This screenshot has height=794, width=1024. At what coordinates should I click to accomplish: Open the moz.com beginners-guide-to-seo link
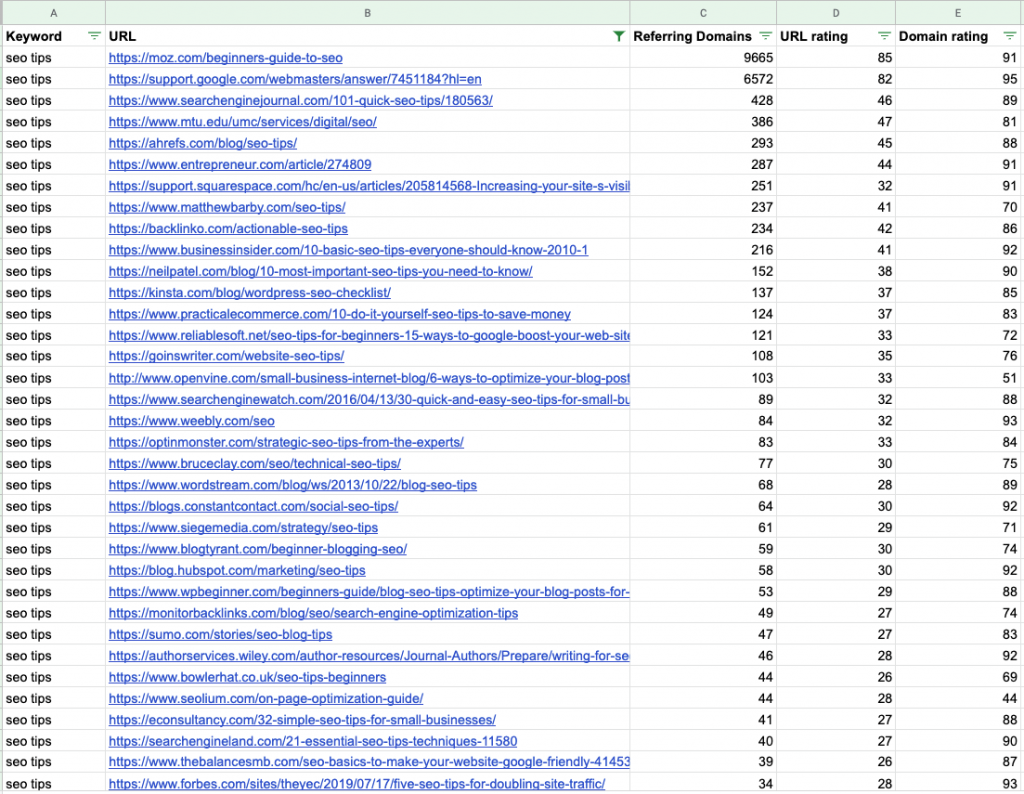coord(225,57)
